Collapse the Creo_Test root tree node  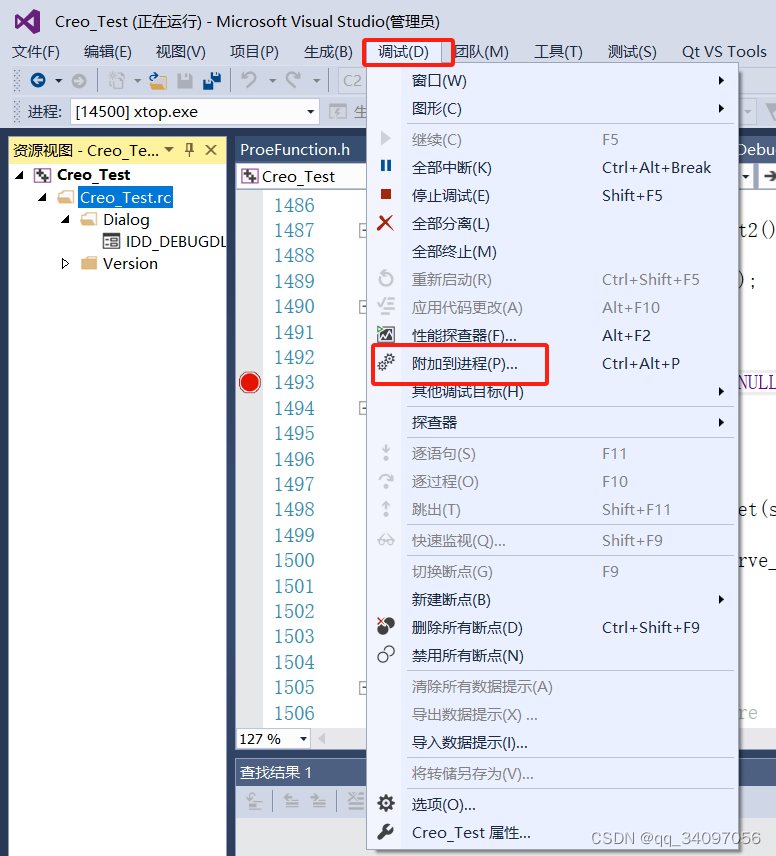[x=20, y=175]
